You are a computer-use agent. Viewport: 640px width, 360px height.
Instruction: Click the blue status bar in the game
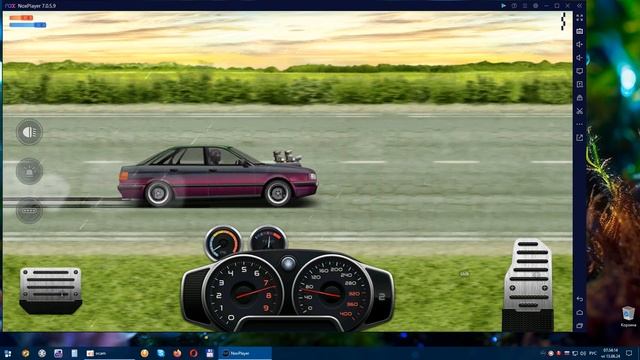pyautogui.click(x=28, y=25)
